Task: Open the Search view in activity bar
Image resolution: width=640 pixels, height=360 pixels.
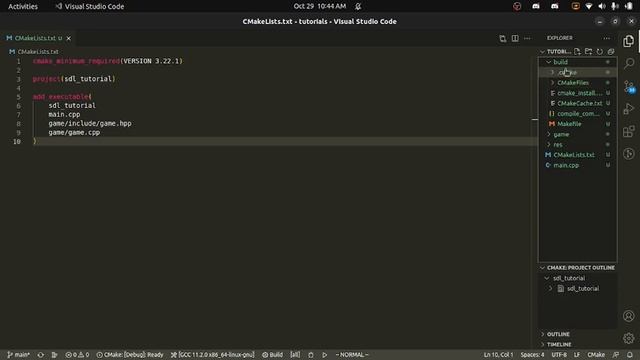Action: (629, 63)
